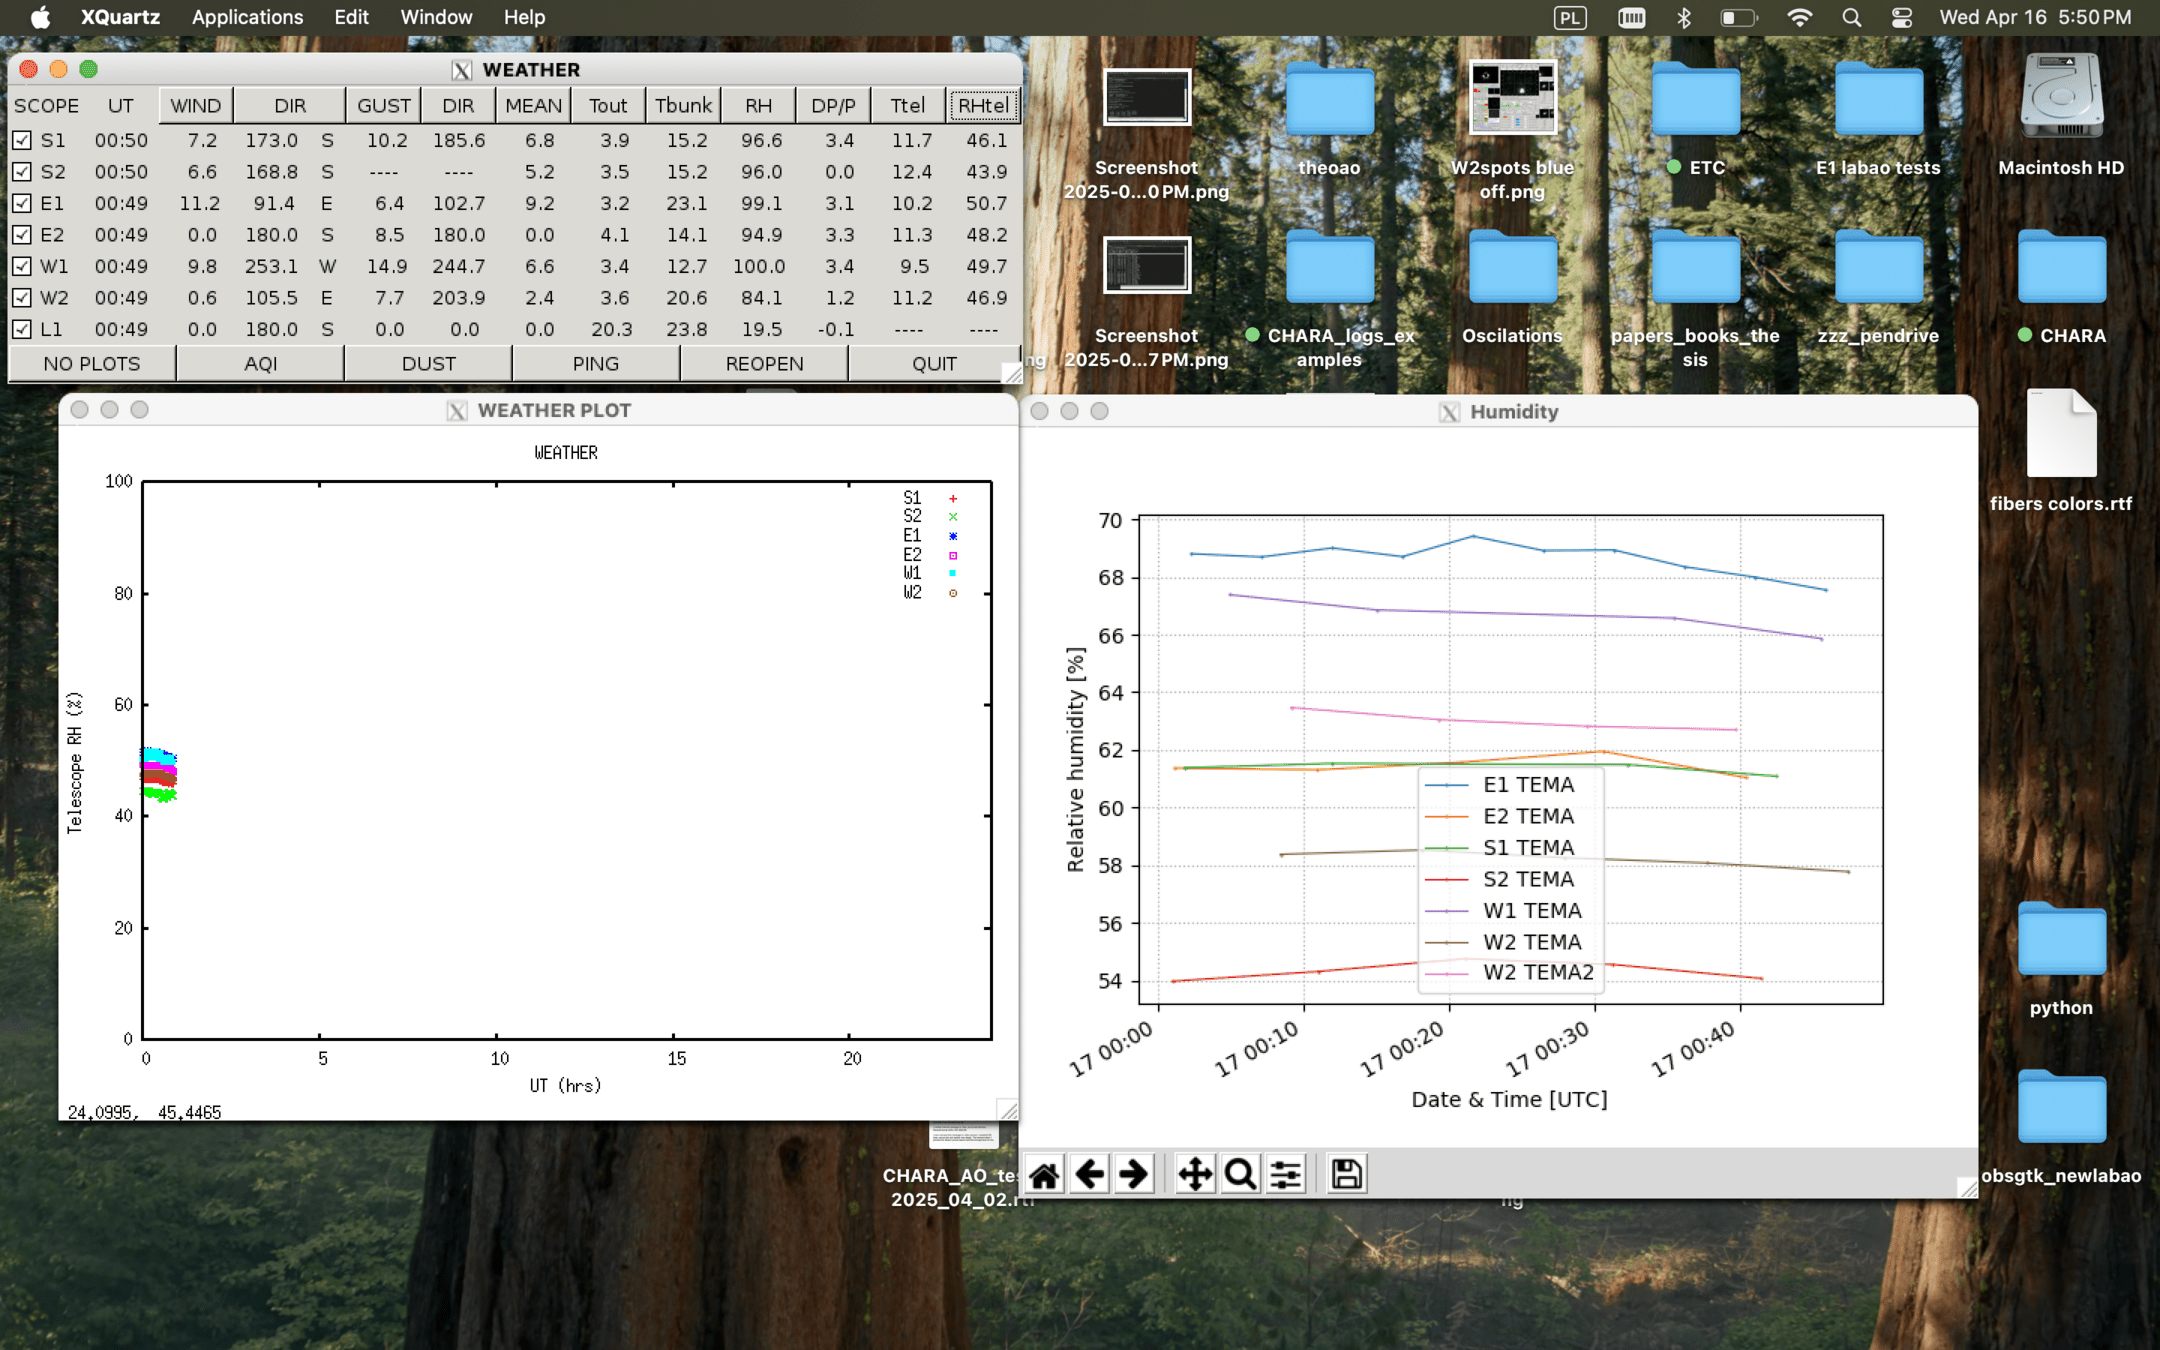Select the Pan axes tool
The width and height of the screenshot is (2160, 1350).
(1195, 1174)
